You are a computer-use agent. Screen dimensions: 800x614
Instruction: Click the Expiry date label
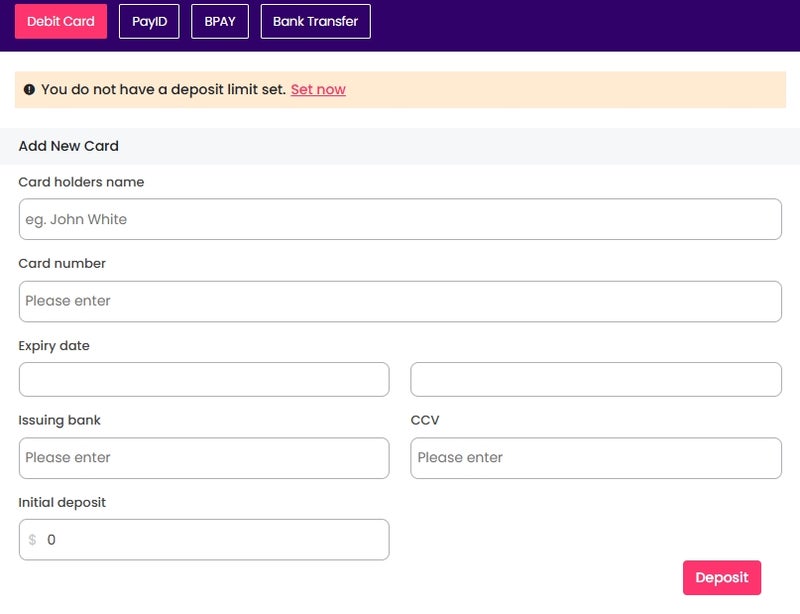(54, 346)
